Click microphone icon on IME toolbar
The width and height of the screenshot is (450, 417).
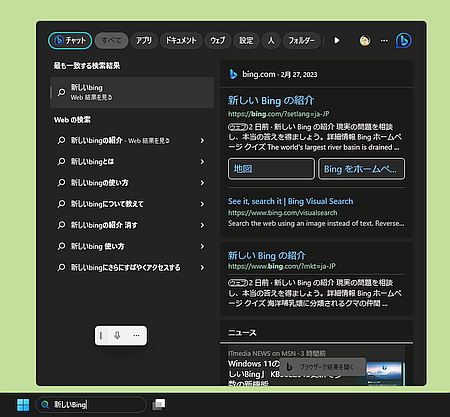pyautogui.click(x=117, y=335)
